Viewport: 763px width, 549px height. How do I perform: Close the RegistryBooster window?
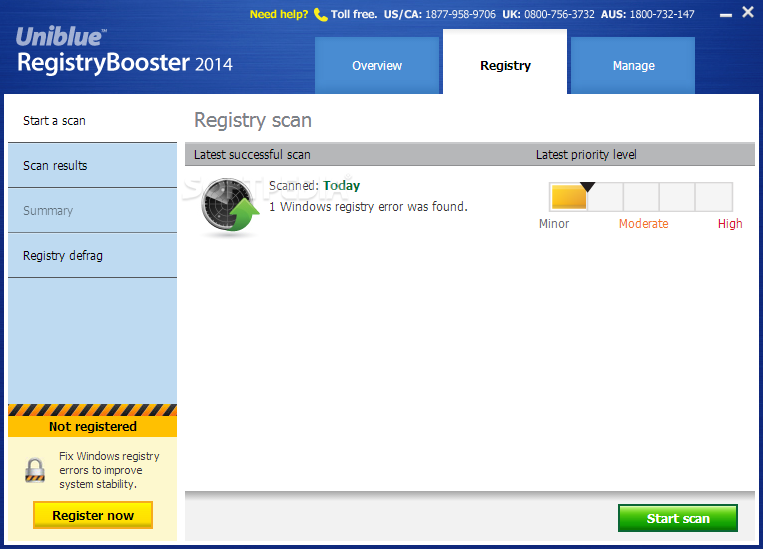tap(748, 12)
